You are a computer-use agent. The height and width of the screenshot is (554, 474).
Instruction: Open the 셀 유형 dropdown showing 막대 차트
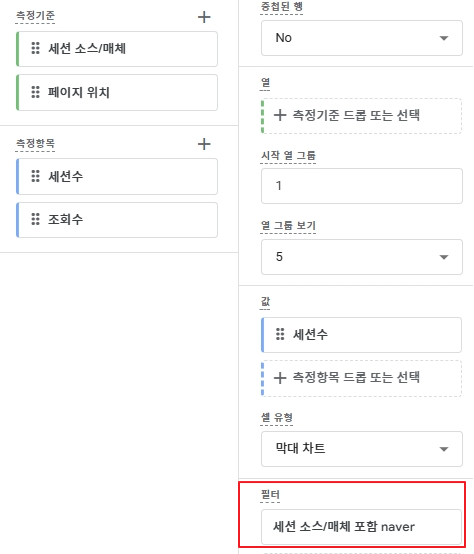(x=362, y=449)
